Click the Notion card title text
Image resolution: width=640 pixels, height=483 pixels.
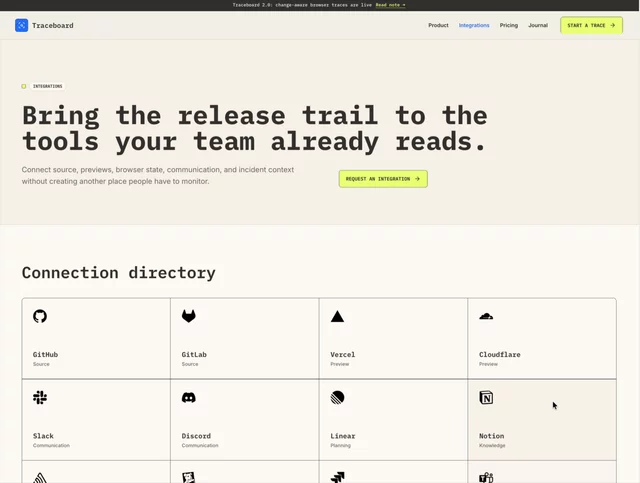click(491, 436)
